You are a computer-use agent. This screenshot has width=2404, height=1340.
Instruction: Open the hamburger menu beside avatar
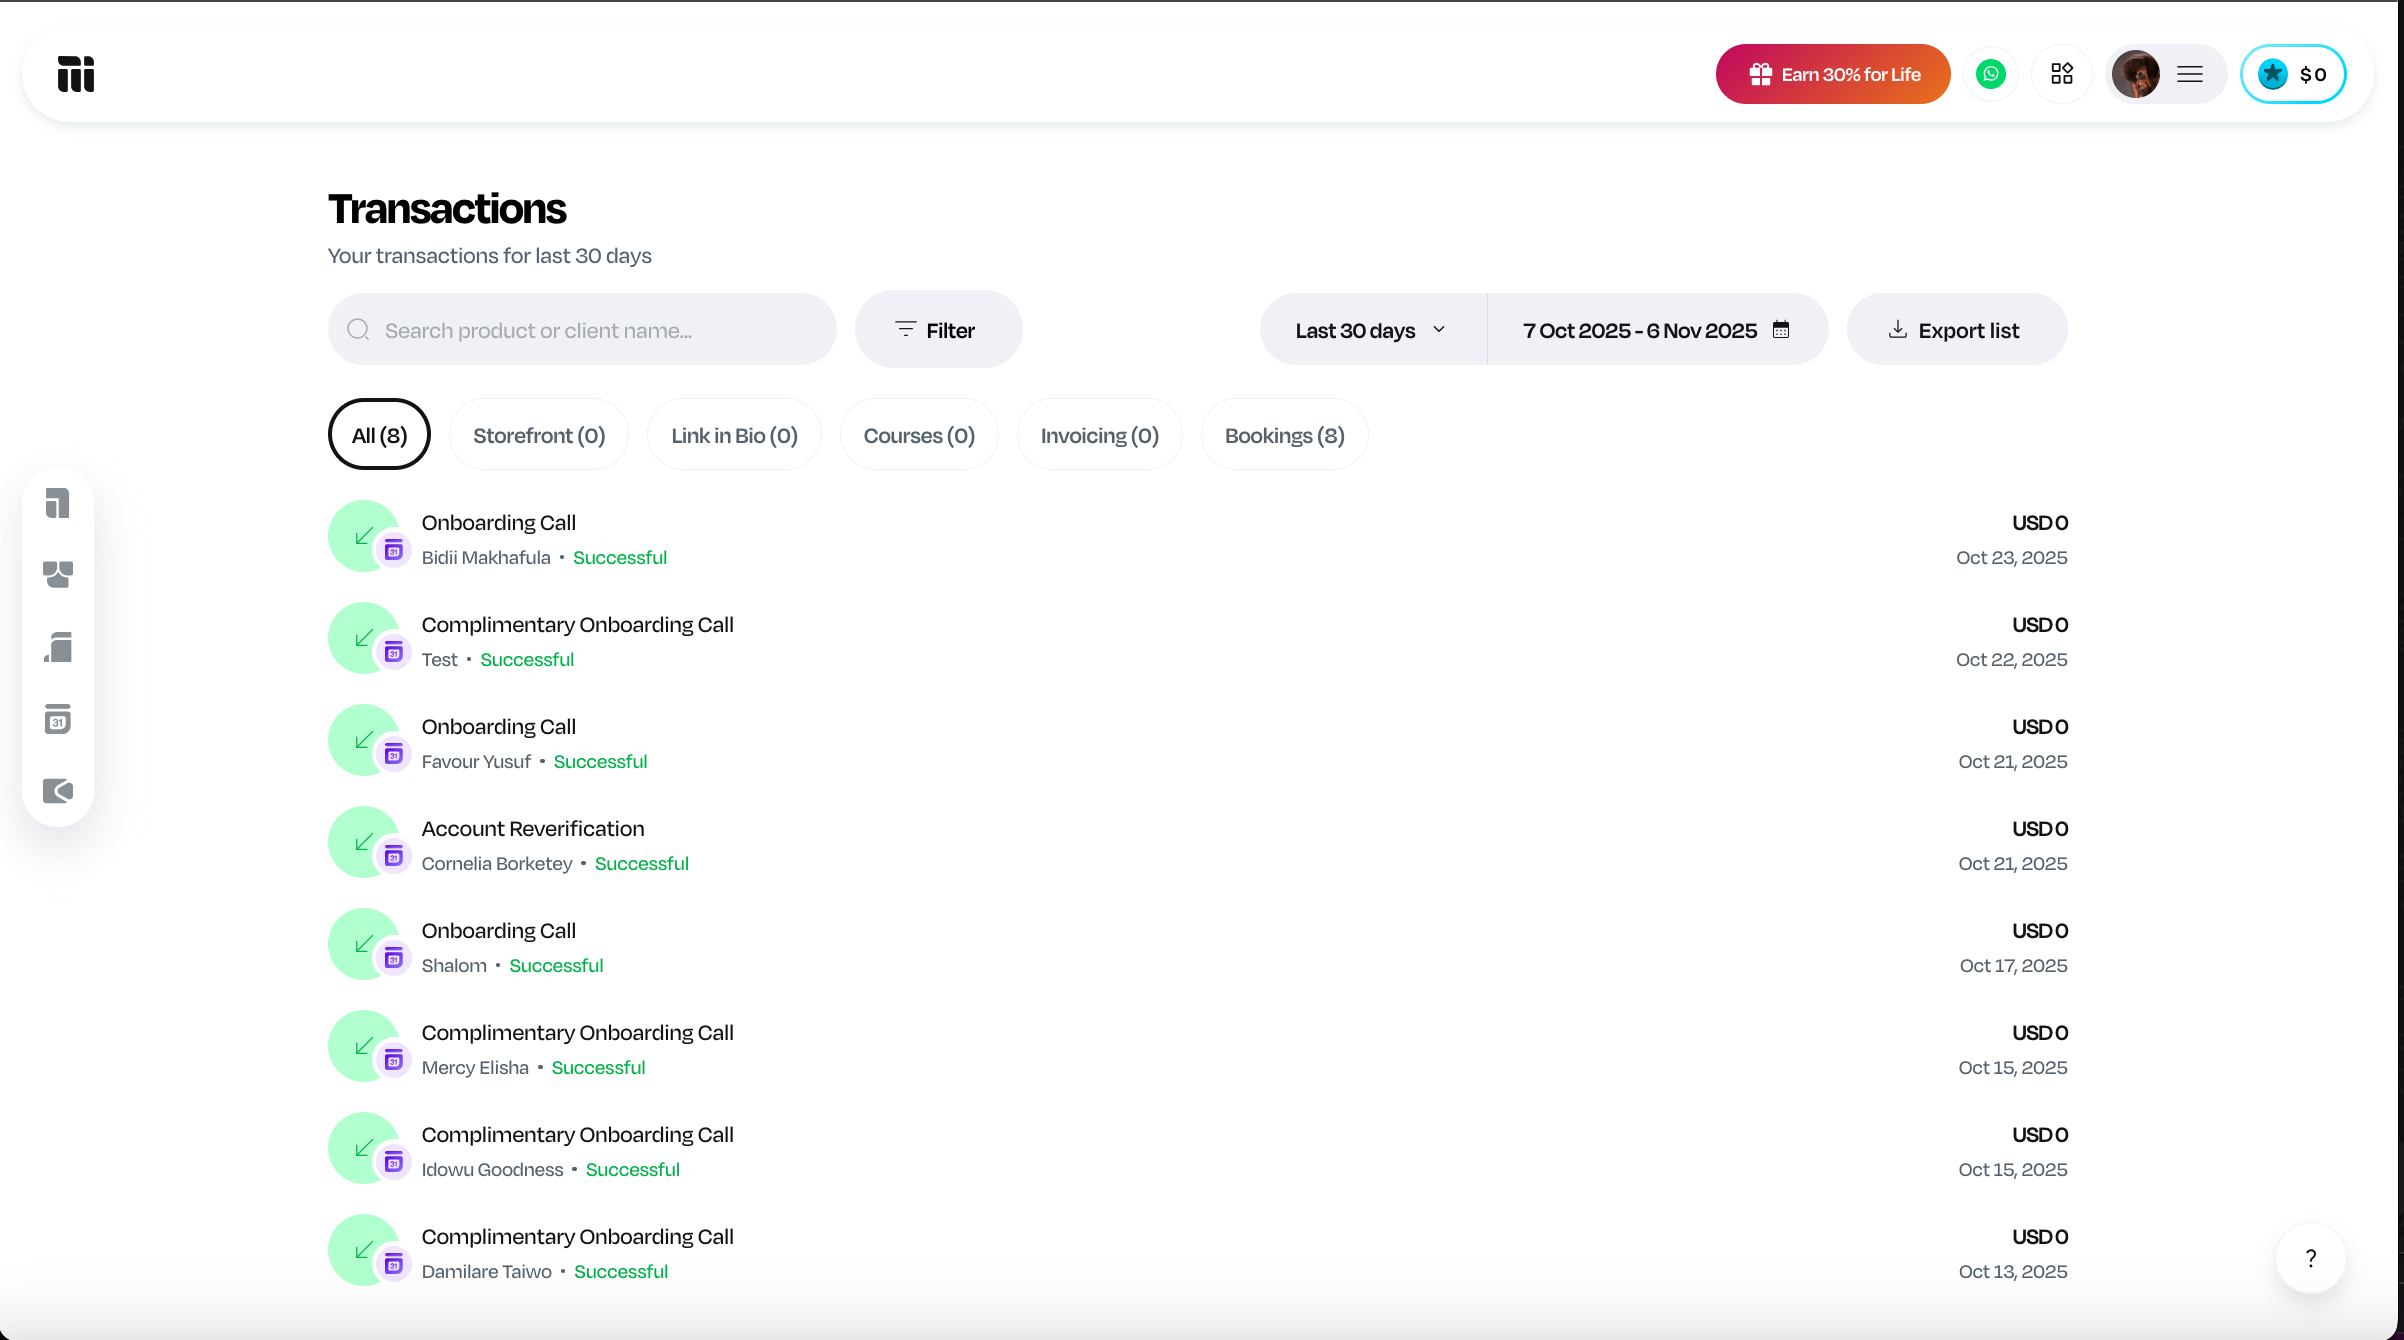point(2190,74)
